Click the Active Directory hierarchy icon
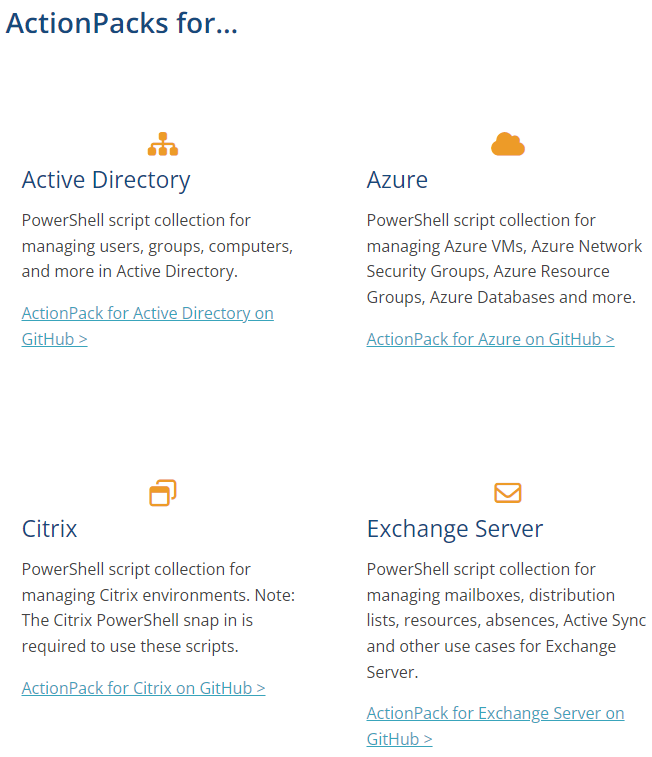 click(x=163, y=144)
